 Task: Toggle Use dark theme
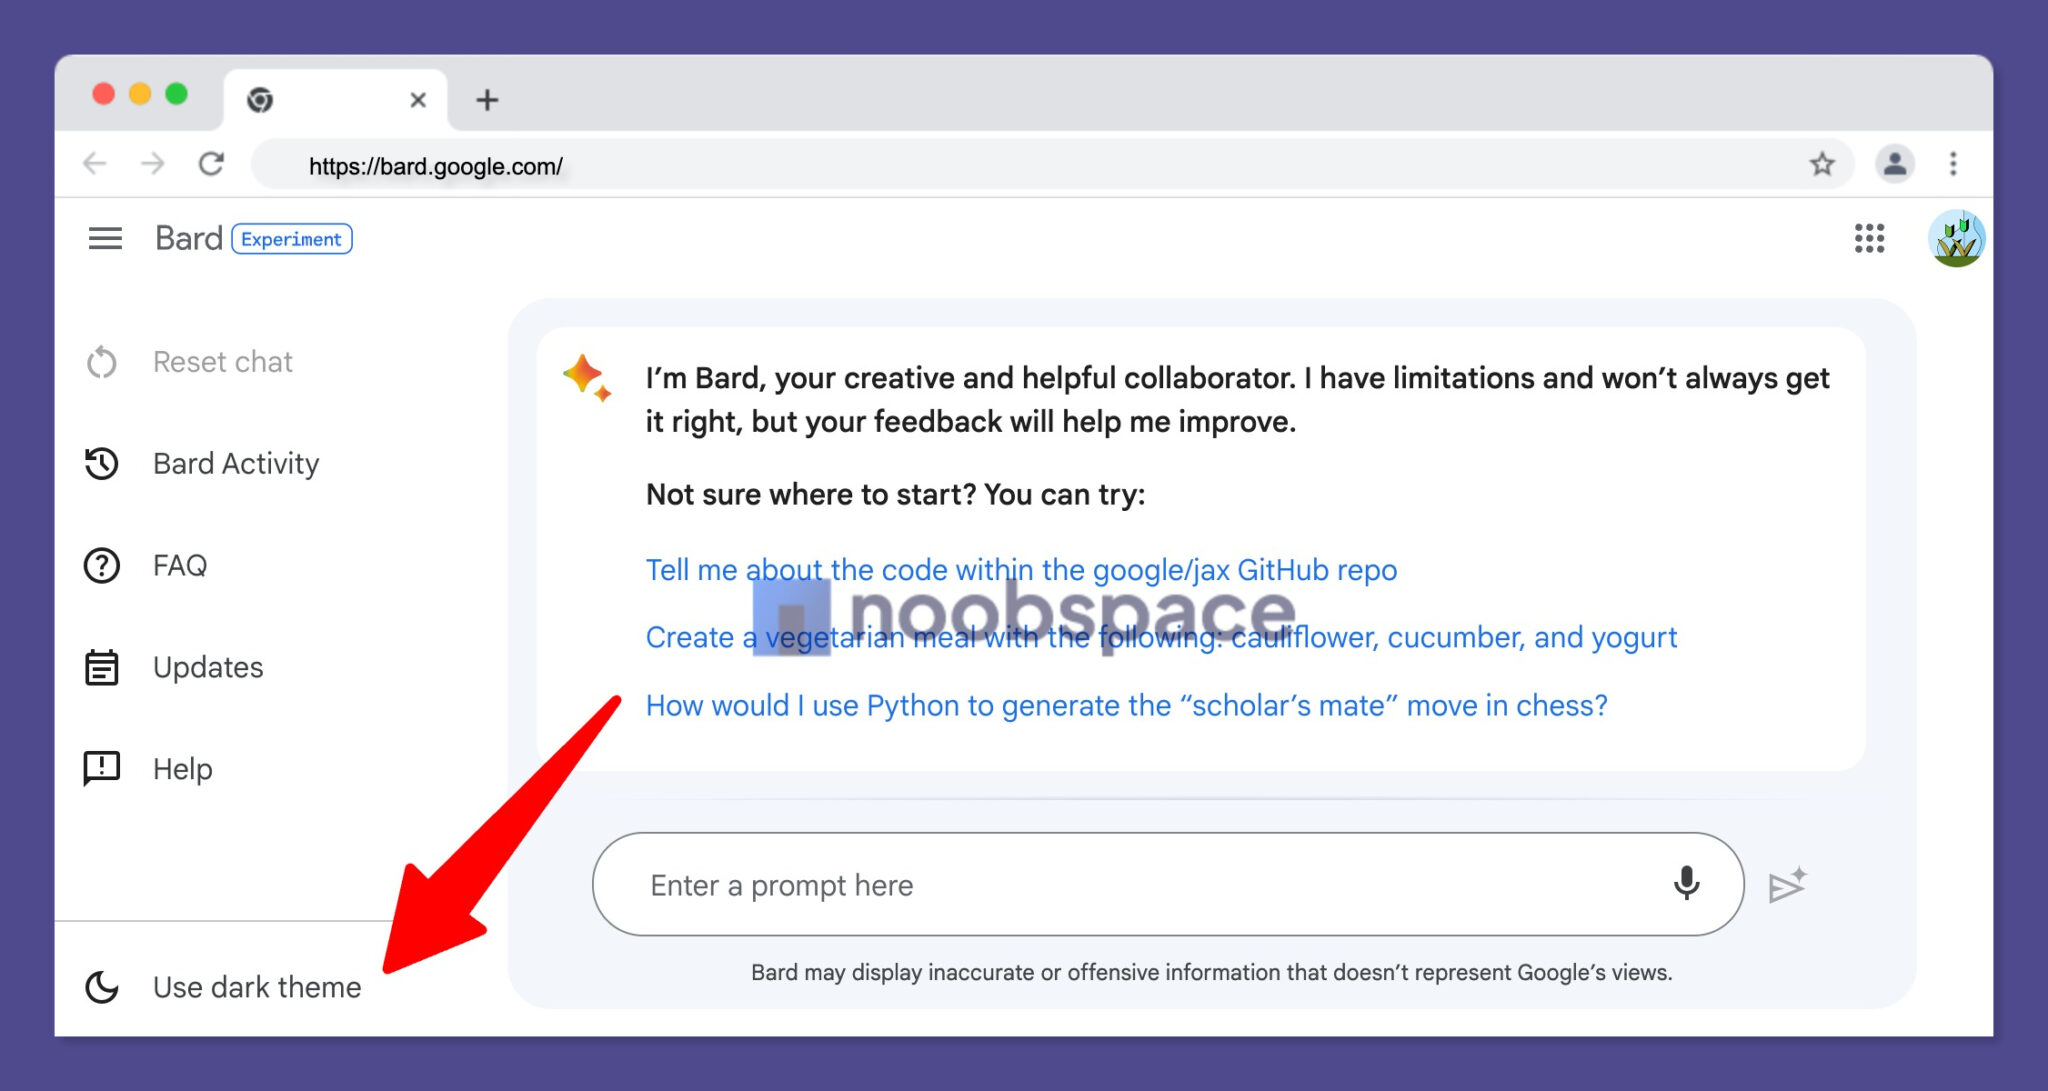click(256, 986)
